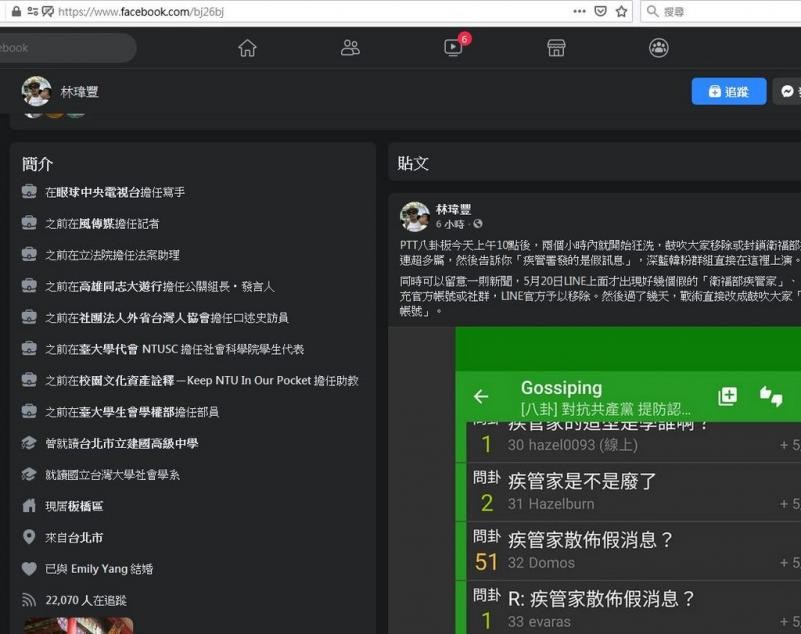Bookmark this page with the star icon

(622, 11)
